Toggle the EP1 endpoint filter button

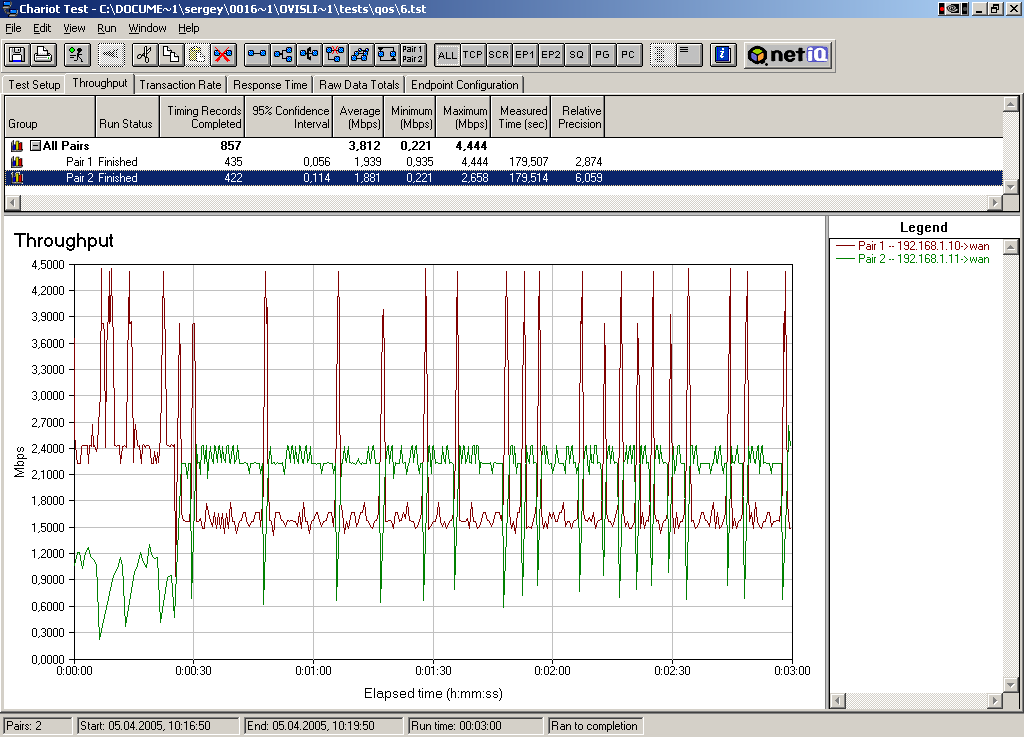(524, 55)
